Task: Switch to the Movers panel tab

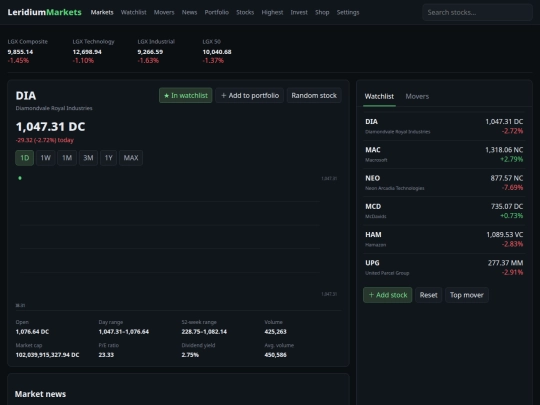Action: pos(417,96)
